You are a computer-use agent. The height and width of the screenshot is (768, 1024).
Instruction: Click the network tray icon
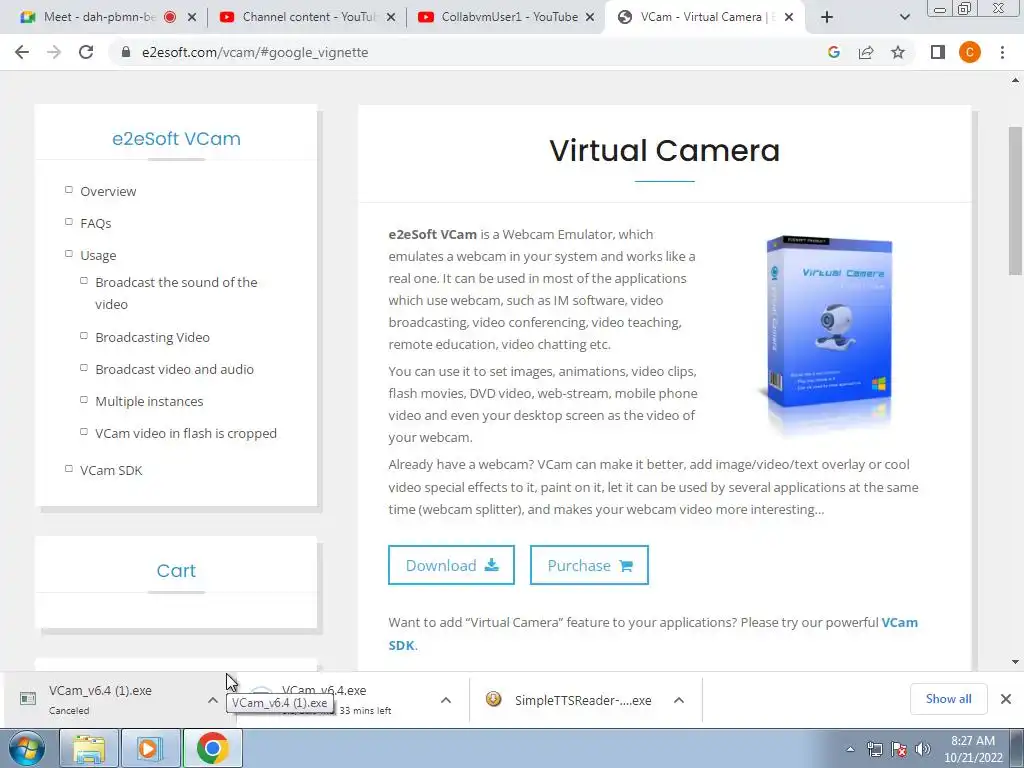click(x=874, y=749)
